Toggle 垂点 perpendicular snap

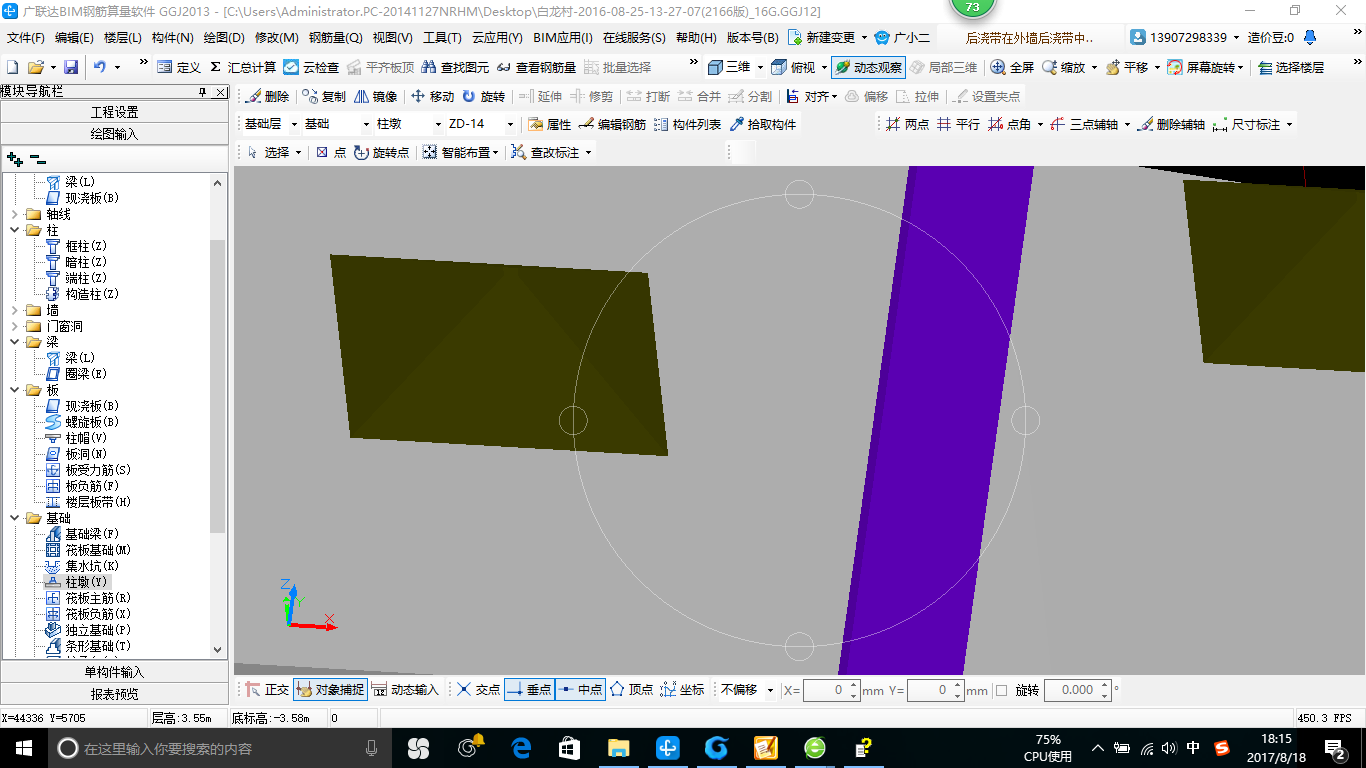529,690
